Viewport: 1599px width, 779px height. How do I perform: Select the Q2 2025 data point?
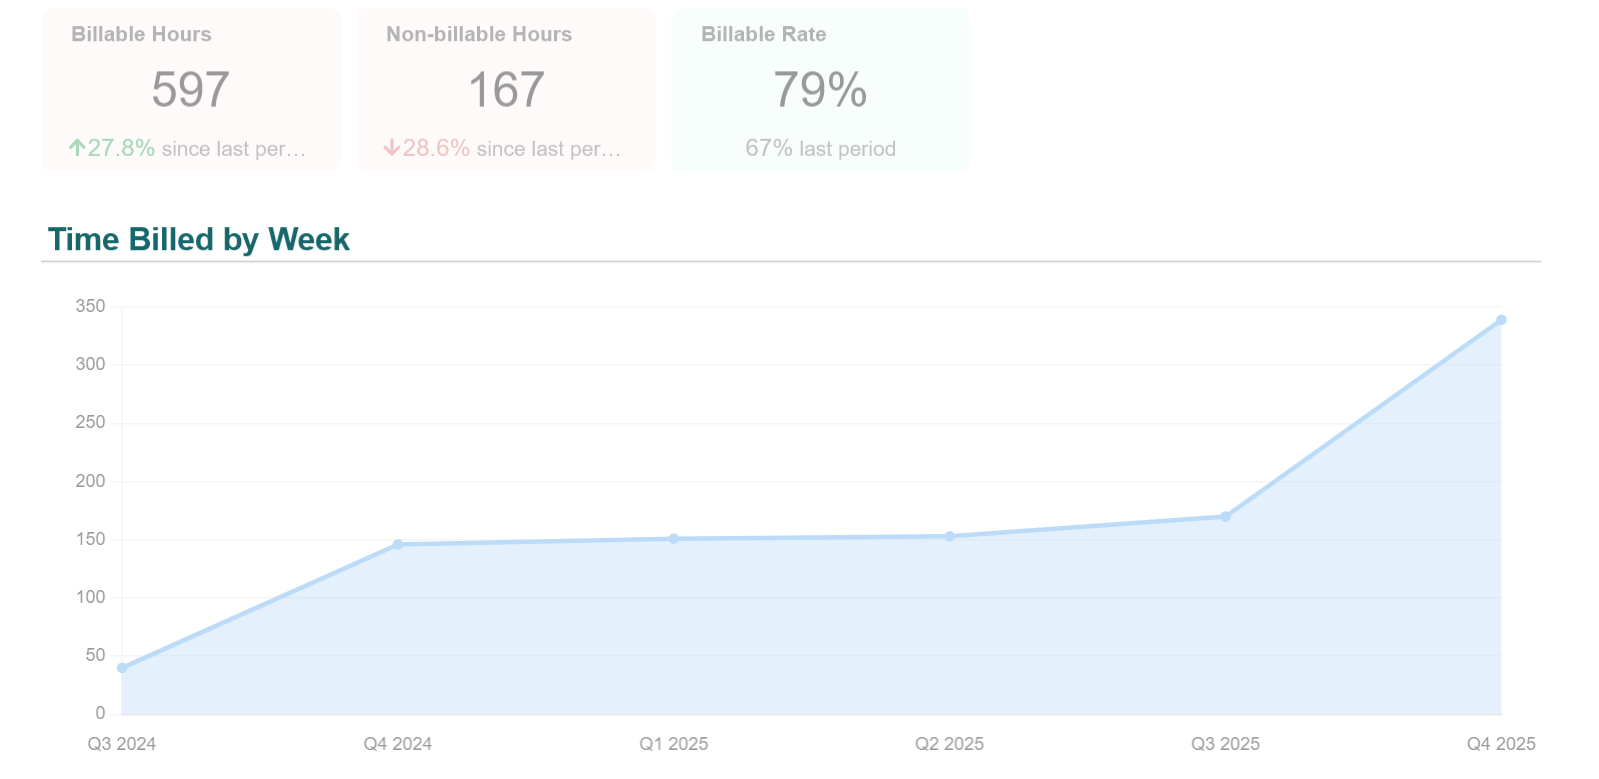click(x=950, y=536)
